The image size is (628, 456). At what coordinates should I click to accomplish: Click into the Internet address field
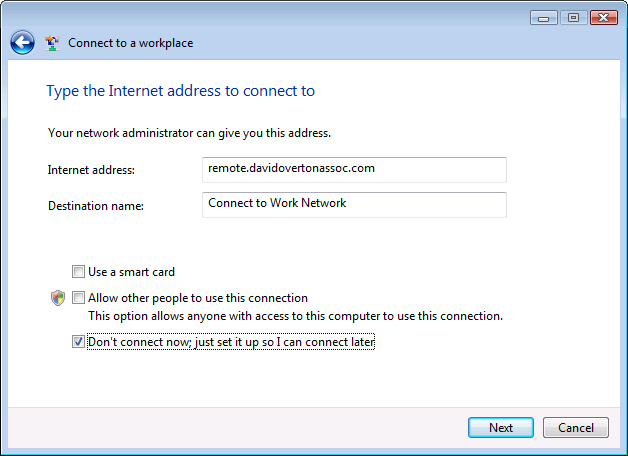tap(354, 170)
